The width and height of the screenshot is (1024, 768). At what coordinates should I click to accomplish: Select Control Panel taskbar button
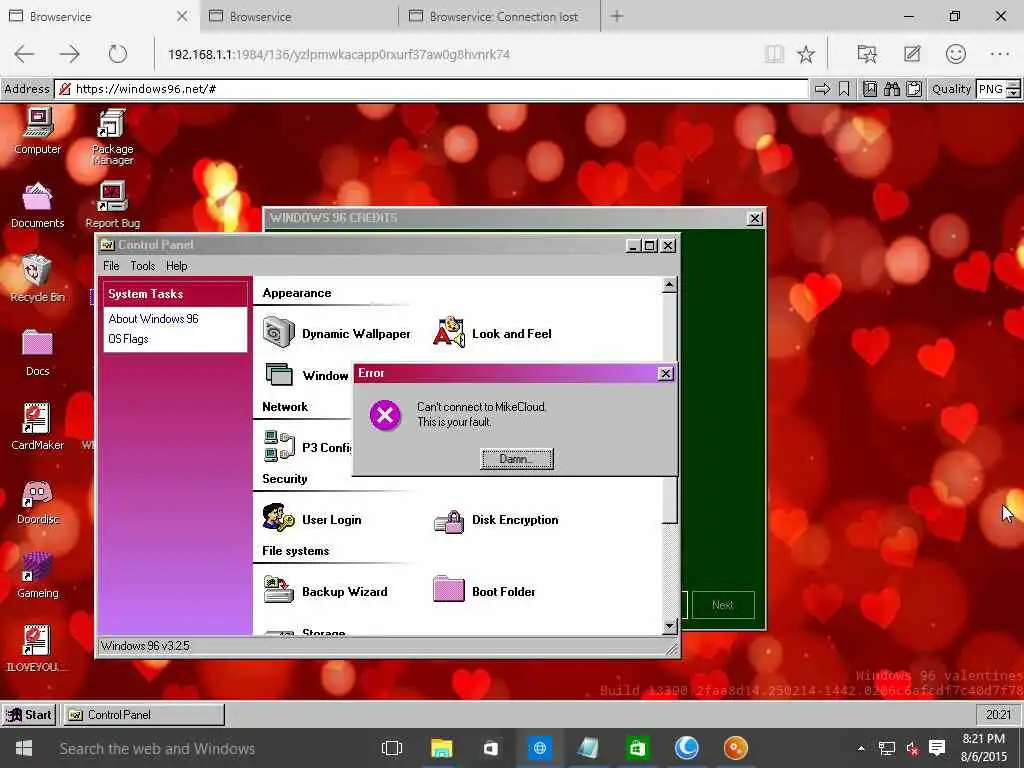coord(144,714)
